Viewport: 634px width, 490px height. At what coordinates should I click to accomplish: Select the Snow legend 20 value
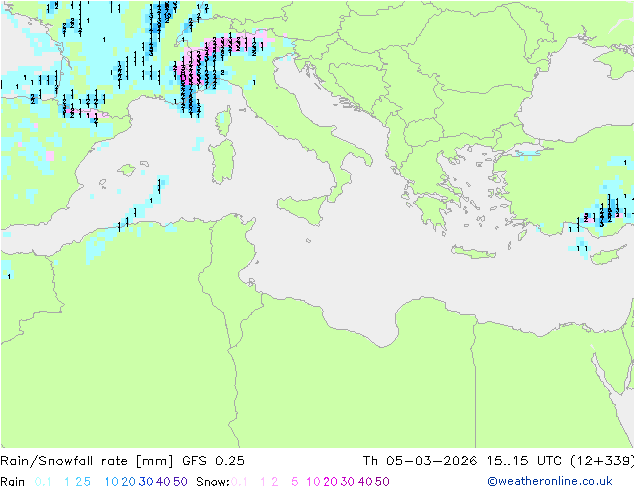click(330, 482)
